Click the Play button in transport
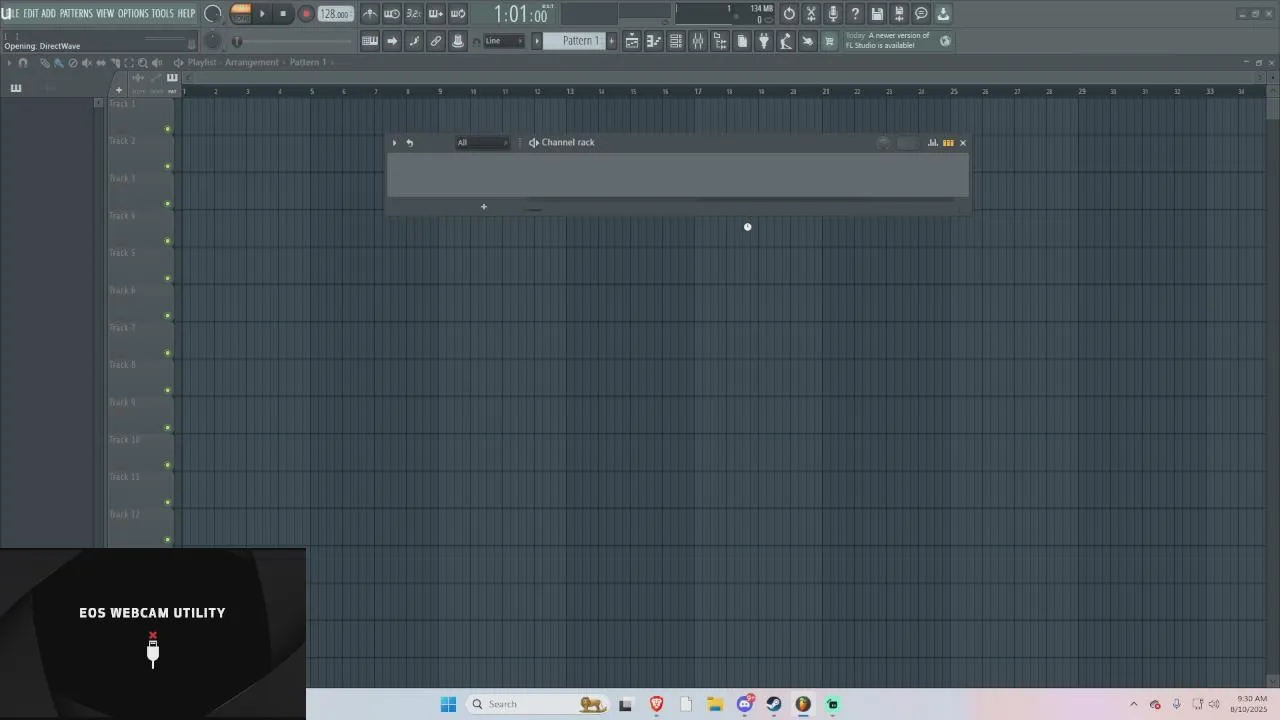Screen dimensions: 1280x720 click(x=263, y=14)
